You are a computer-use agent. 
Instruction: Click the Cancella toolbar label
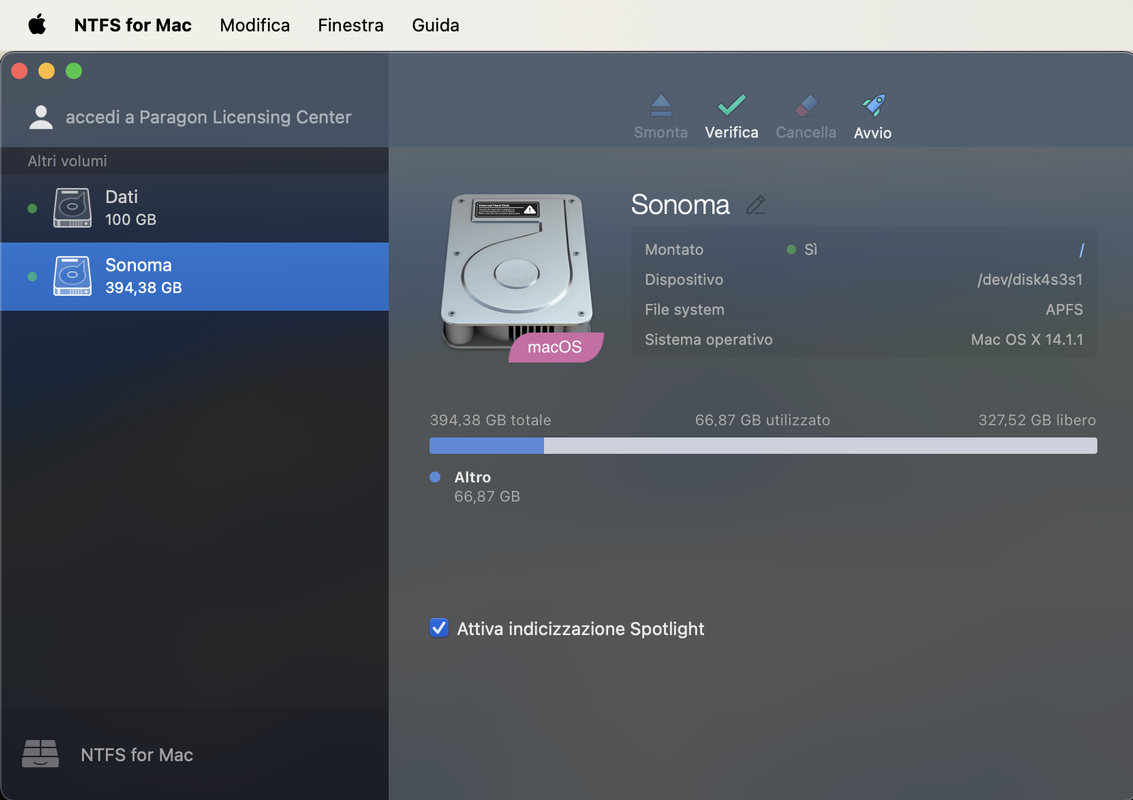click(806, 132)
